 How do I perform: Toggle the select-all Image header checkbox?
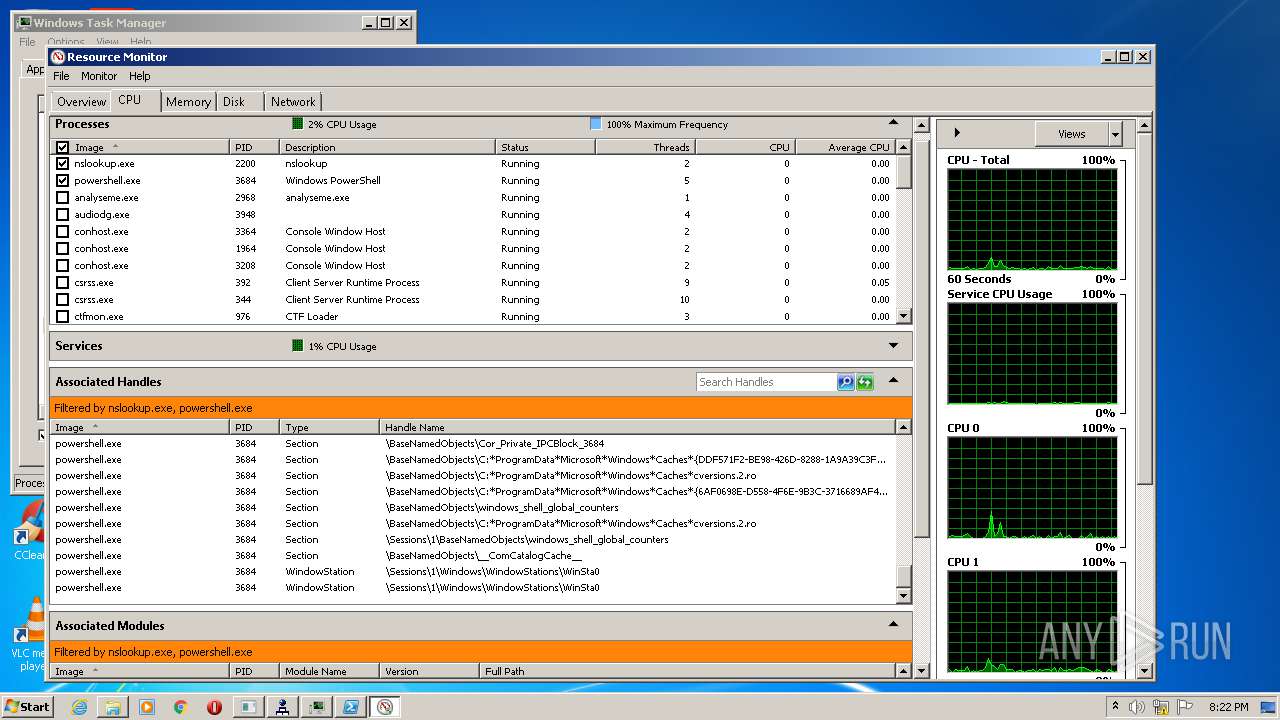point(63,147)
